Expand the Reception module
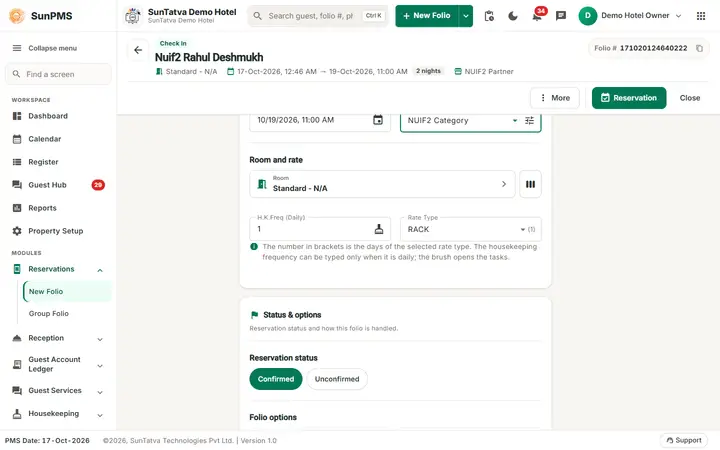 (100, 339)
